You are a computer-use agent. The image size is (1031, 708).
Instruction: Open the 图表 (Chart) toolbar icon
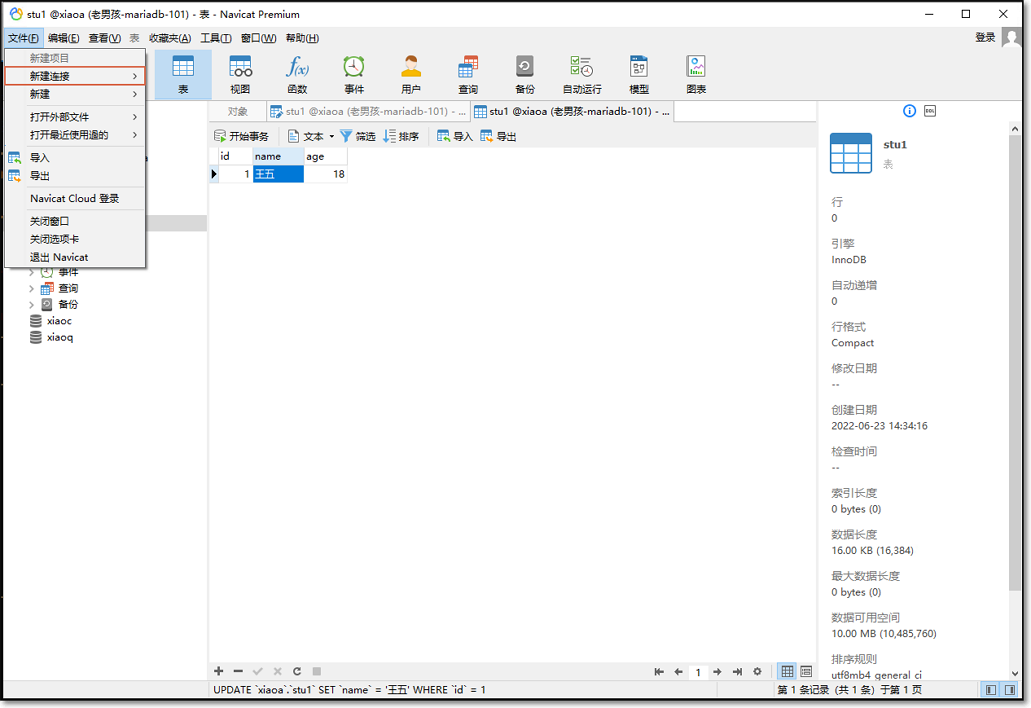(696, 75)
